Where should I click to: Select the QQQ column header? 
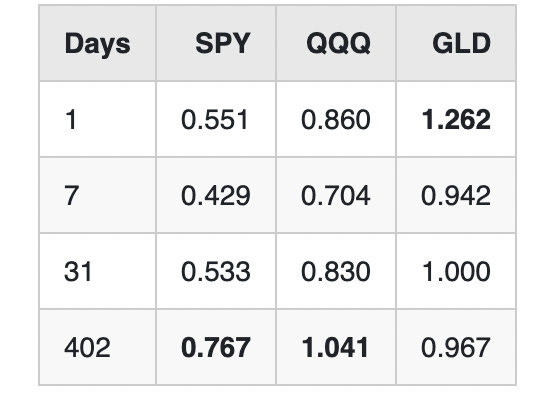click(x=338, y=44)
